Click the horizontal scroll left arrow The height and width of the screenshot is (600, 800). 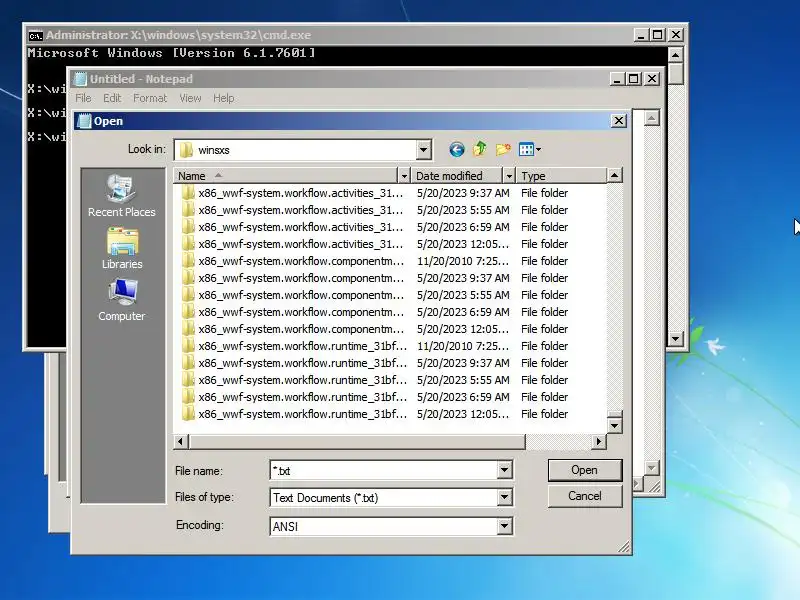tap(181, 441)
